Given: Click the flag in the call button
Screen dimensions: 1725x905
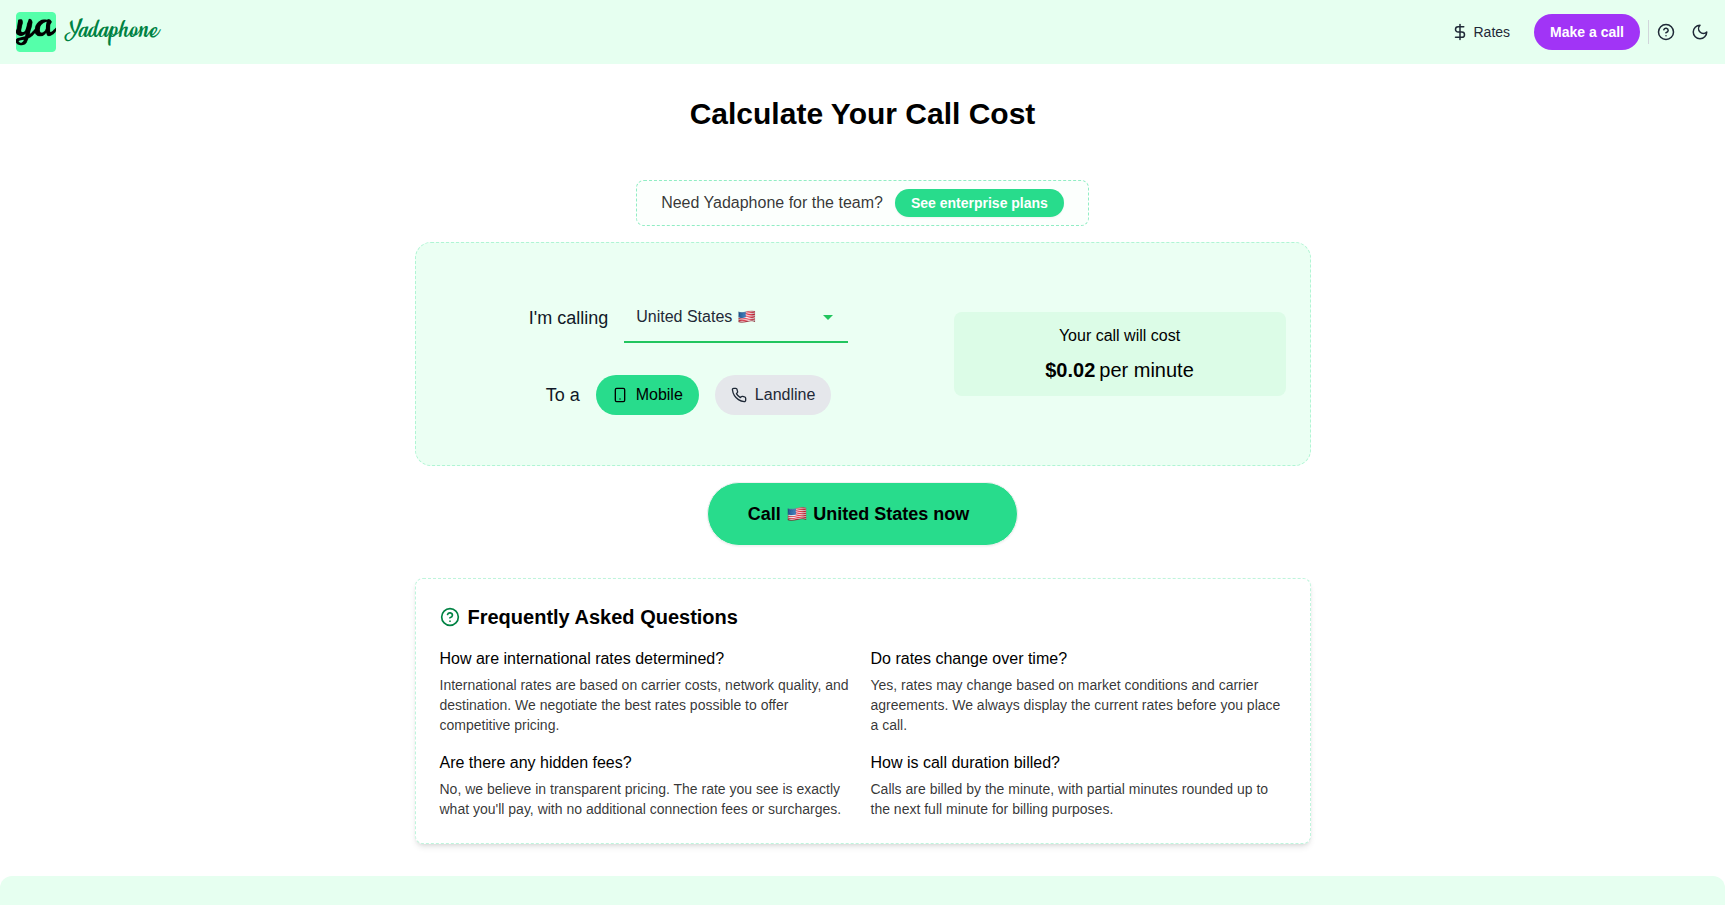Looking at the screenshot, I should (797, 514).
